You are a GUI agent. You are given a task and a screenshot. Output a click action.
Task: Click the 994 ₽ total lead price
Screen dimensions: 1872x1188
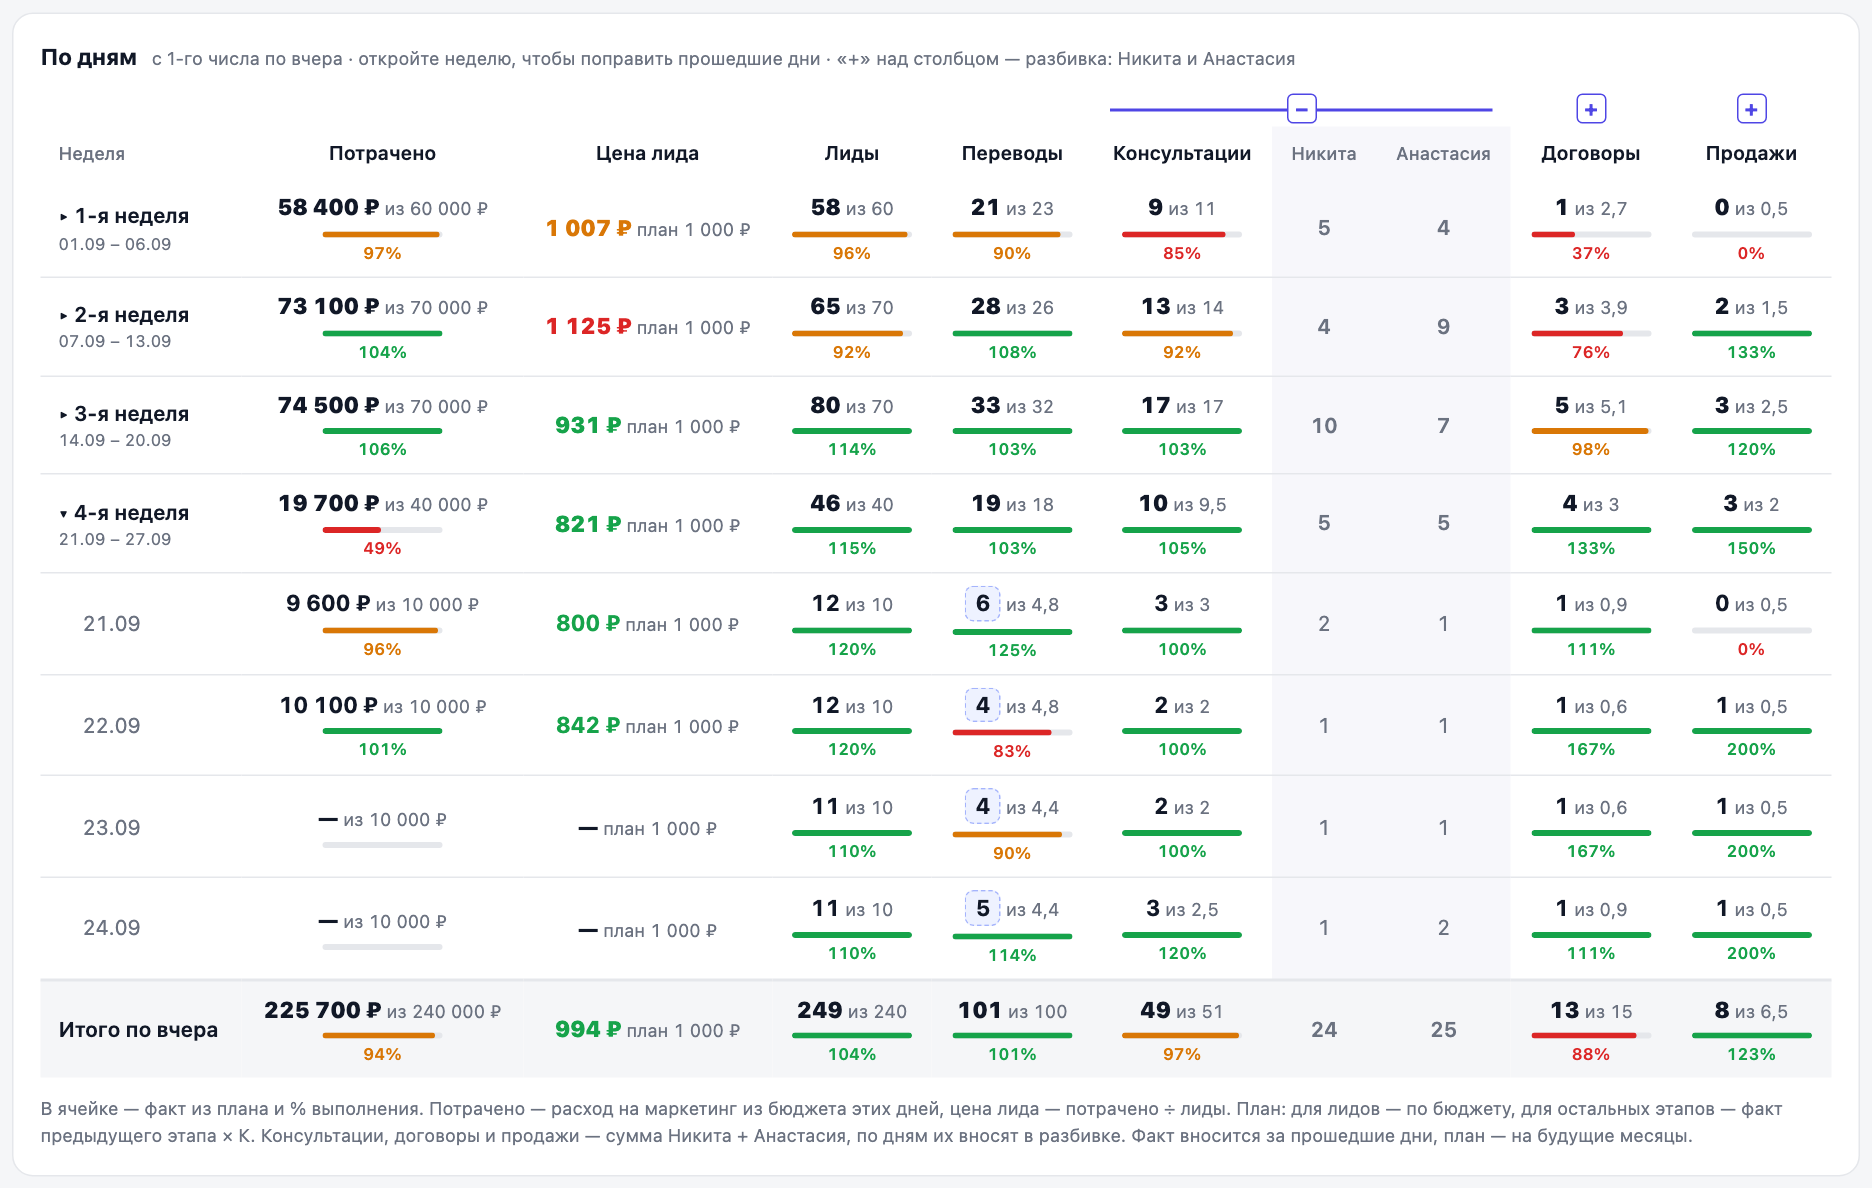coord(588,1030)
